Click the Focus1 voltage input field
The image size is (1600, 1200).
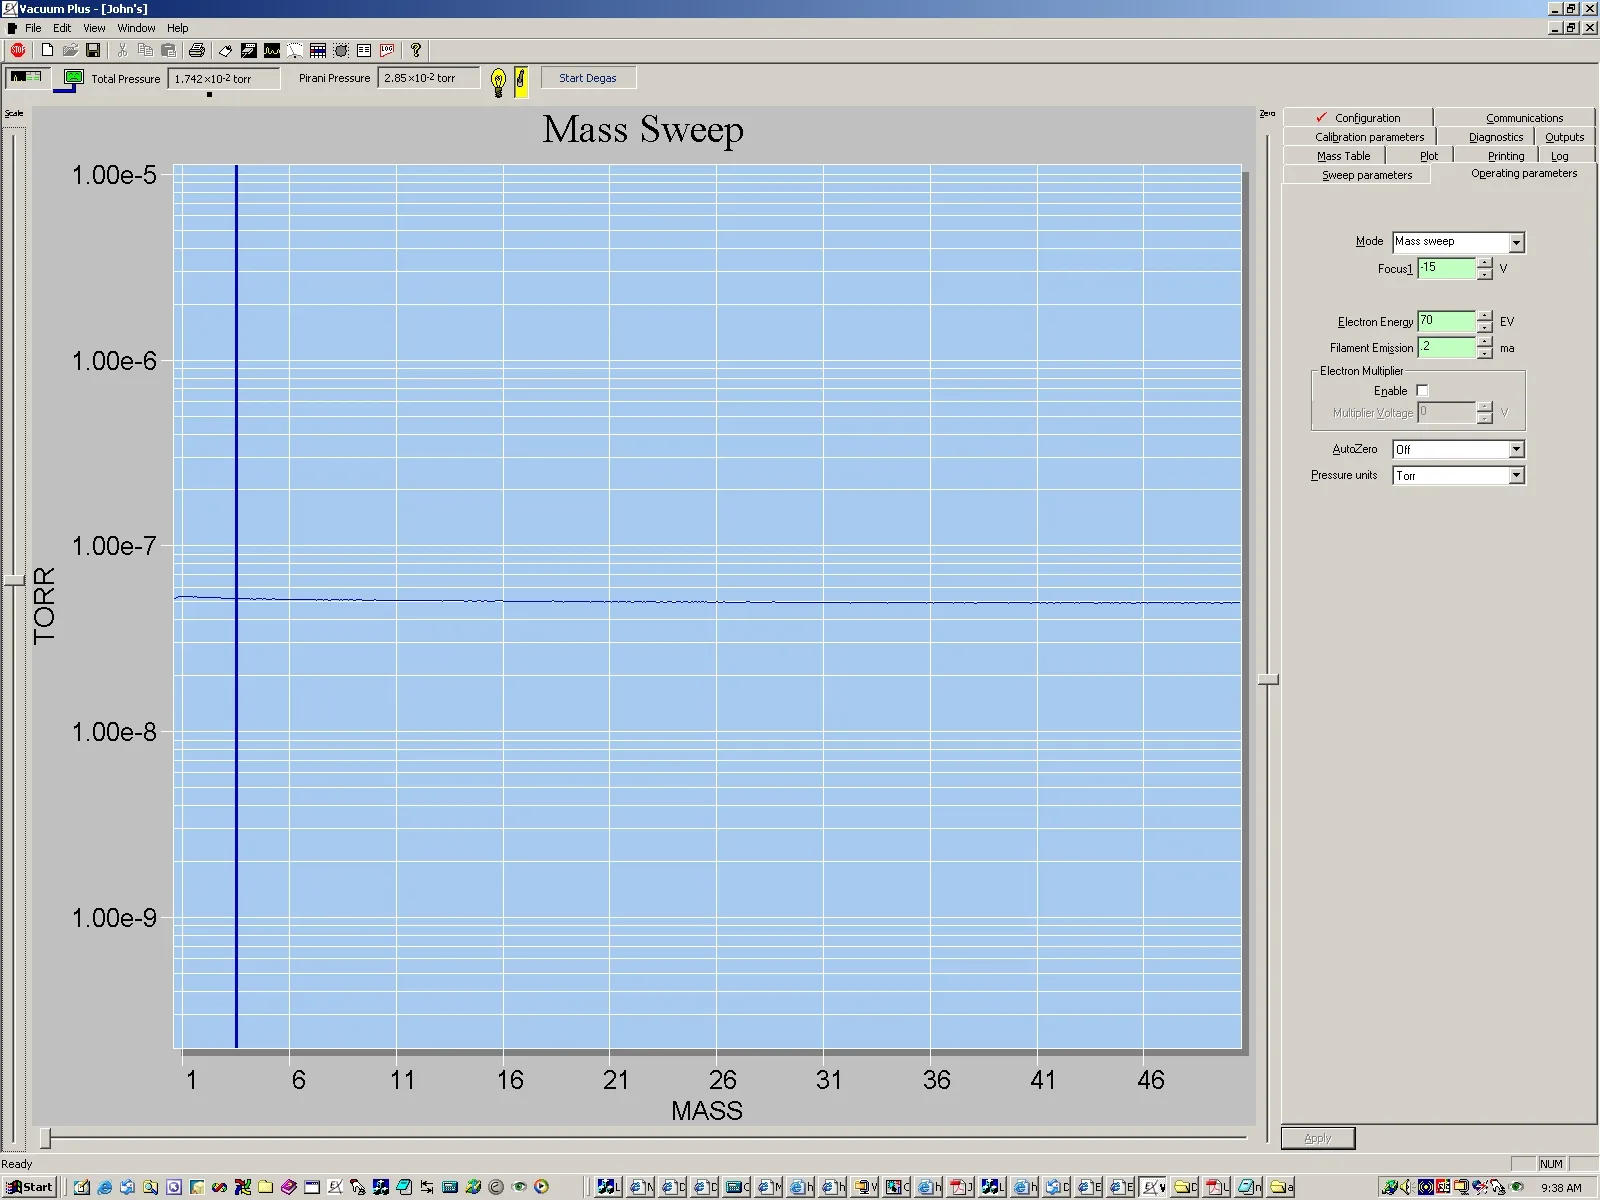pos(1446,268)
